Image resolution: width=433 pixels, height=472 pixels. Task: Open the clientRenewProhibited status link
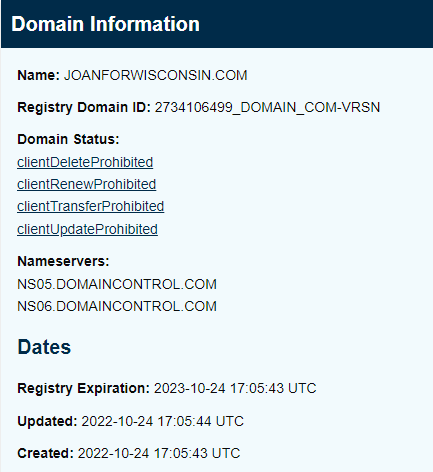click(x=87, y=184)
